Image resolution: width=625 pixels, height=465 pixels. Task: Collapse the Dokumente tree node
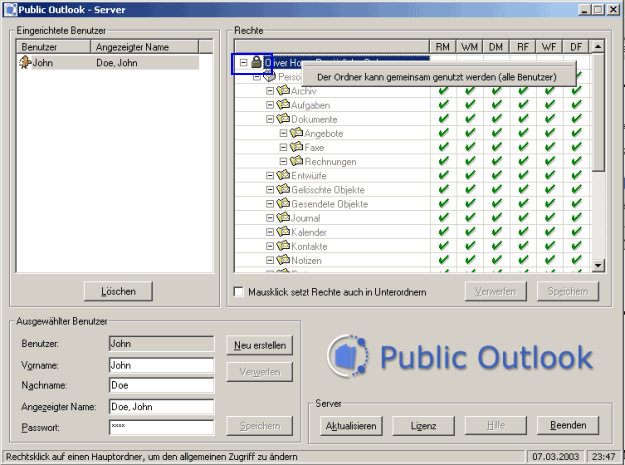(270, 119)
